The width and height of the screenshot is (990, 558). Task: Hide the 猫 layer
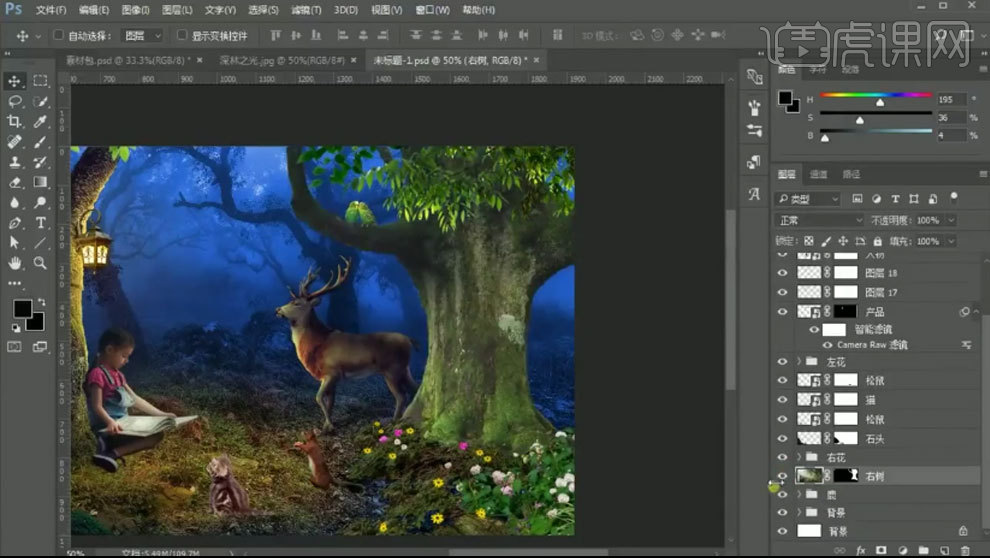point(783,400)
